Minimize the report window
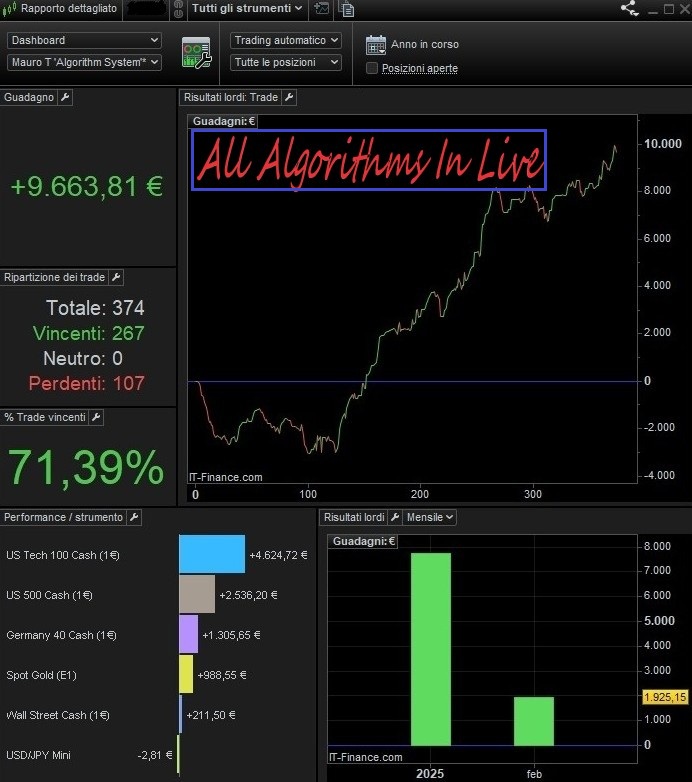This screenshot has height=782, width=692. click(x=653, y=10)
